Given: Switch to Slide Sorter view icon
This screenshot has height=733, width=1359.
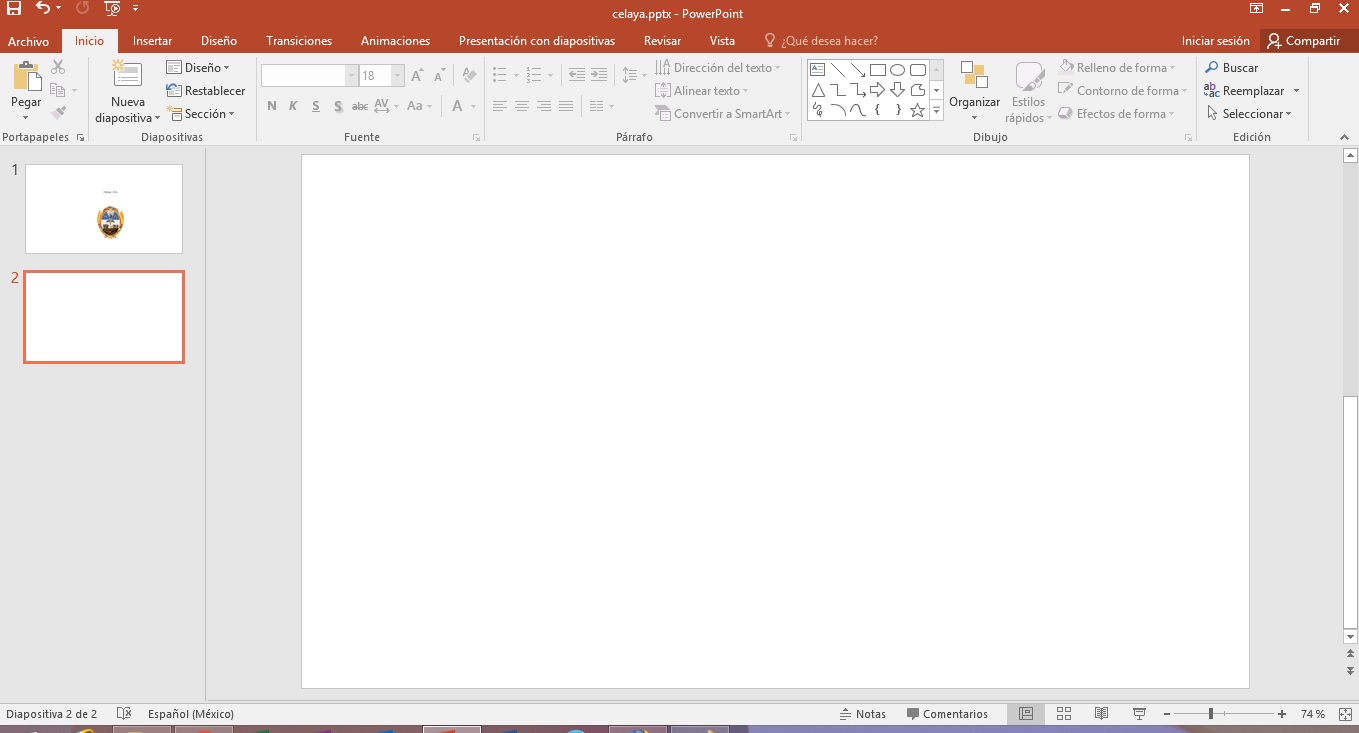Looking at the screenshot, I should (x=1064, y=714).
